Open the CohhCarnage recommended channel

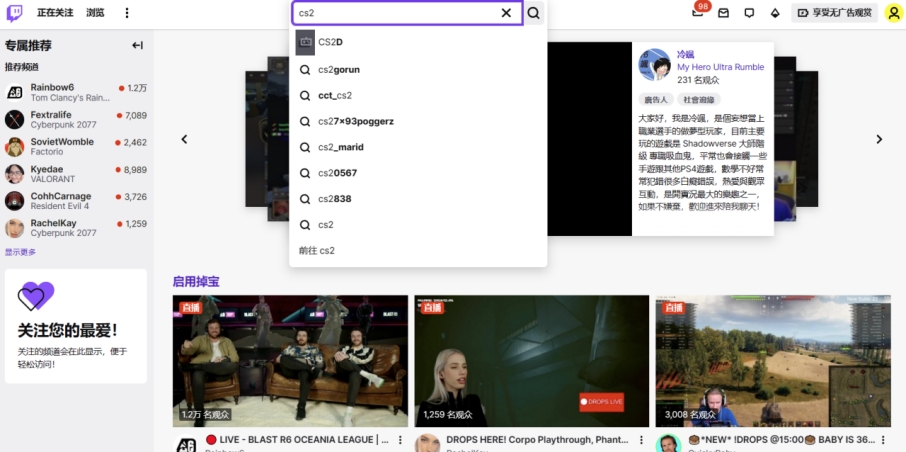coord(76,201)
